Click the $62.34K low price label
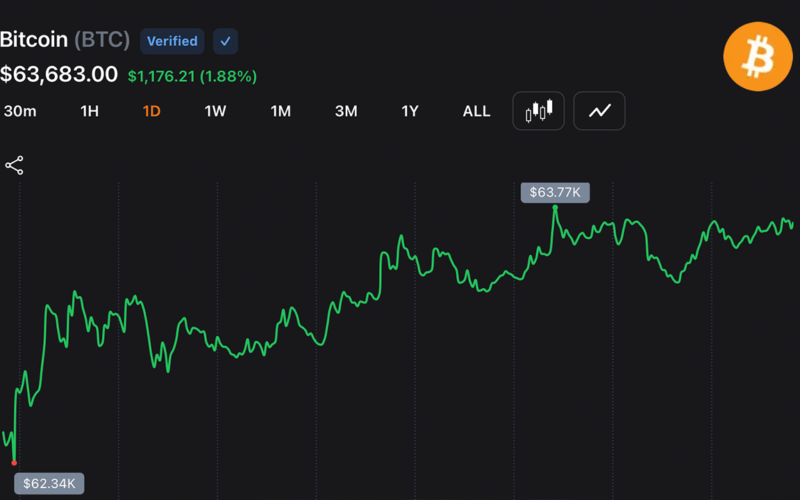The width and height of the screenshot is (800, 500). (x=49, y=483)
